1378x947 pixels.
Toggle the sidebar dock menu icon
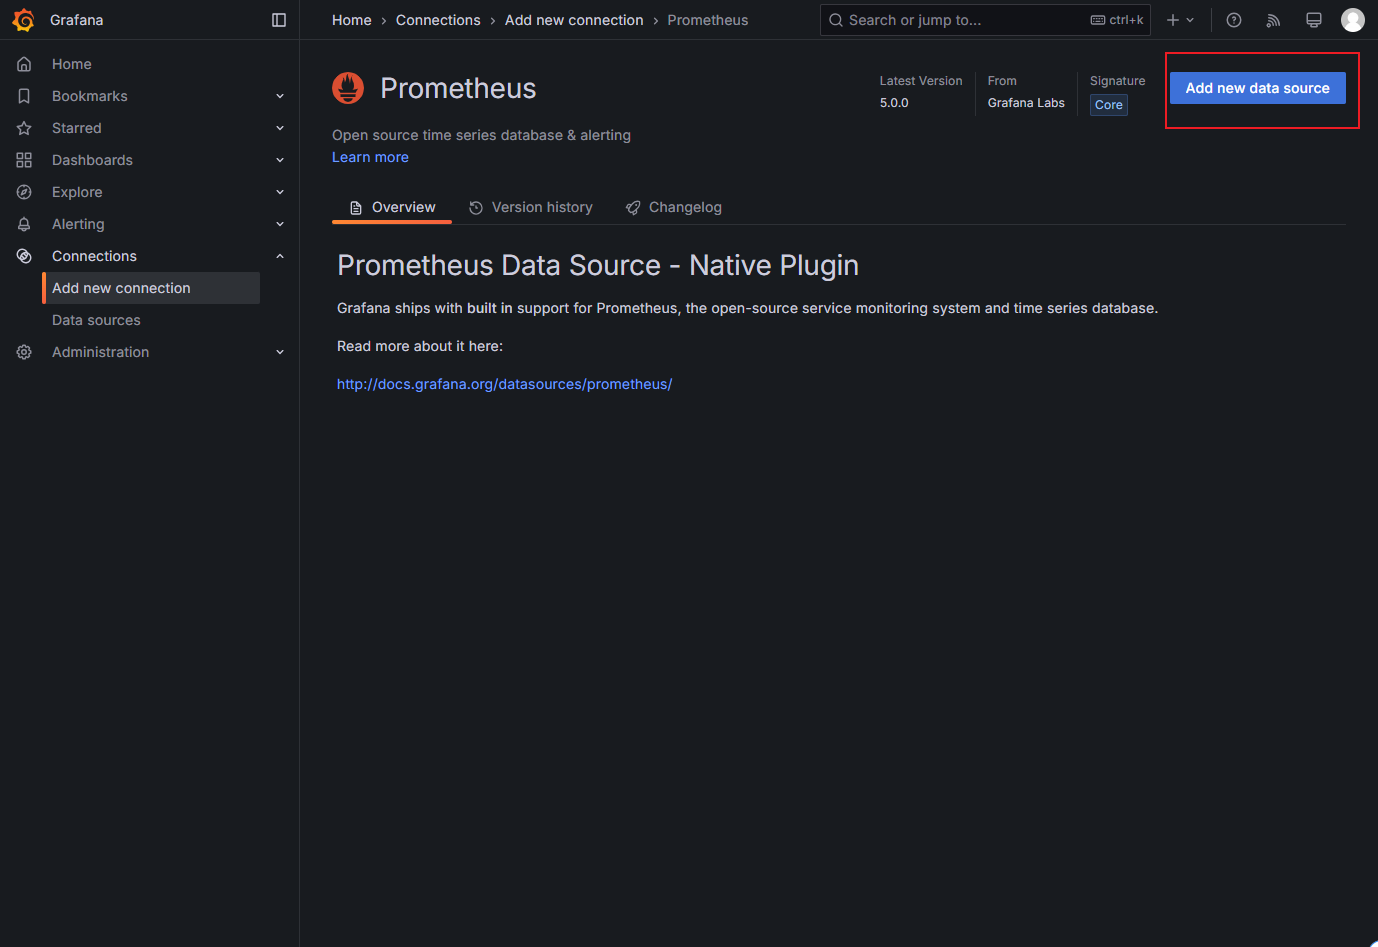(x=279, y=20)
